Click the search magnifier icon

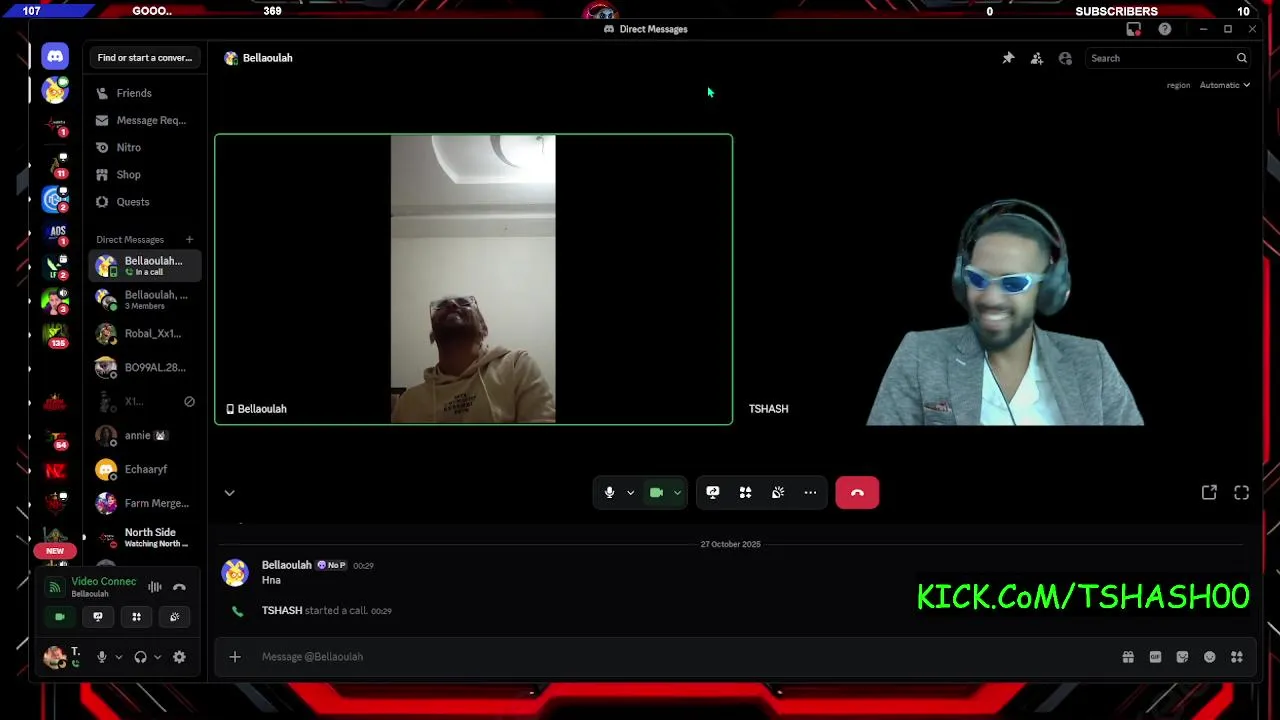coord(1242,58)
